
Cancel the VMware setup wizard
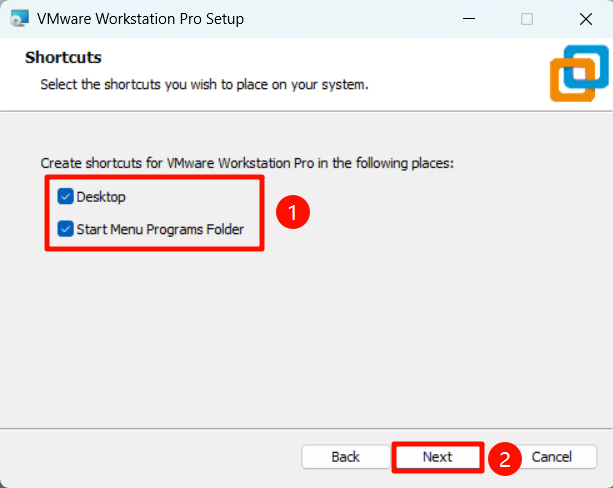551,457
